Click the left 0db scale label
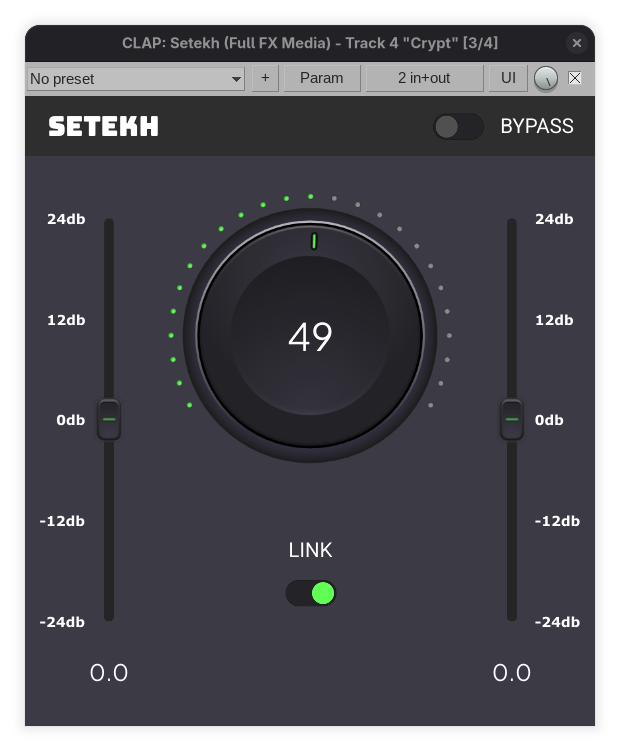 [x=70, y=420]
